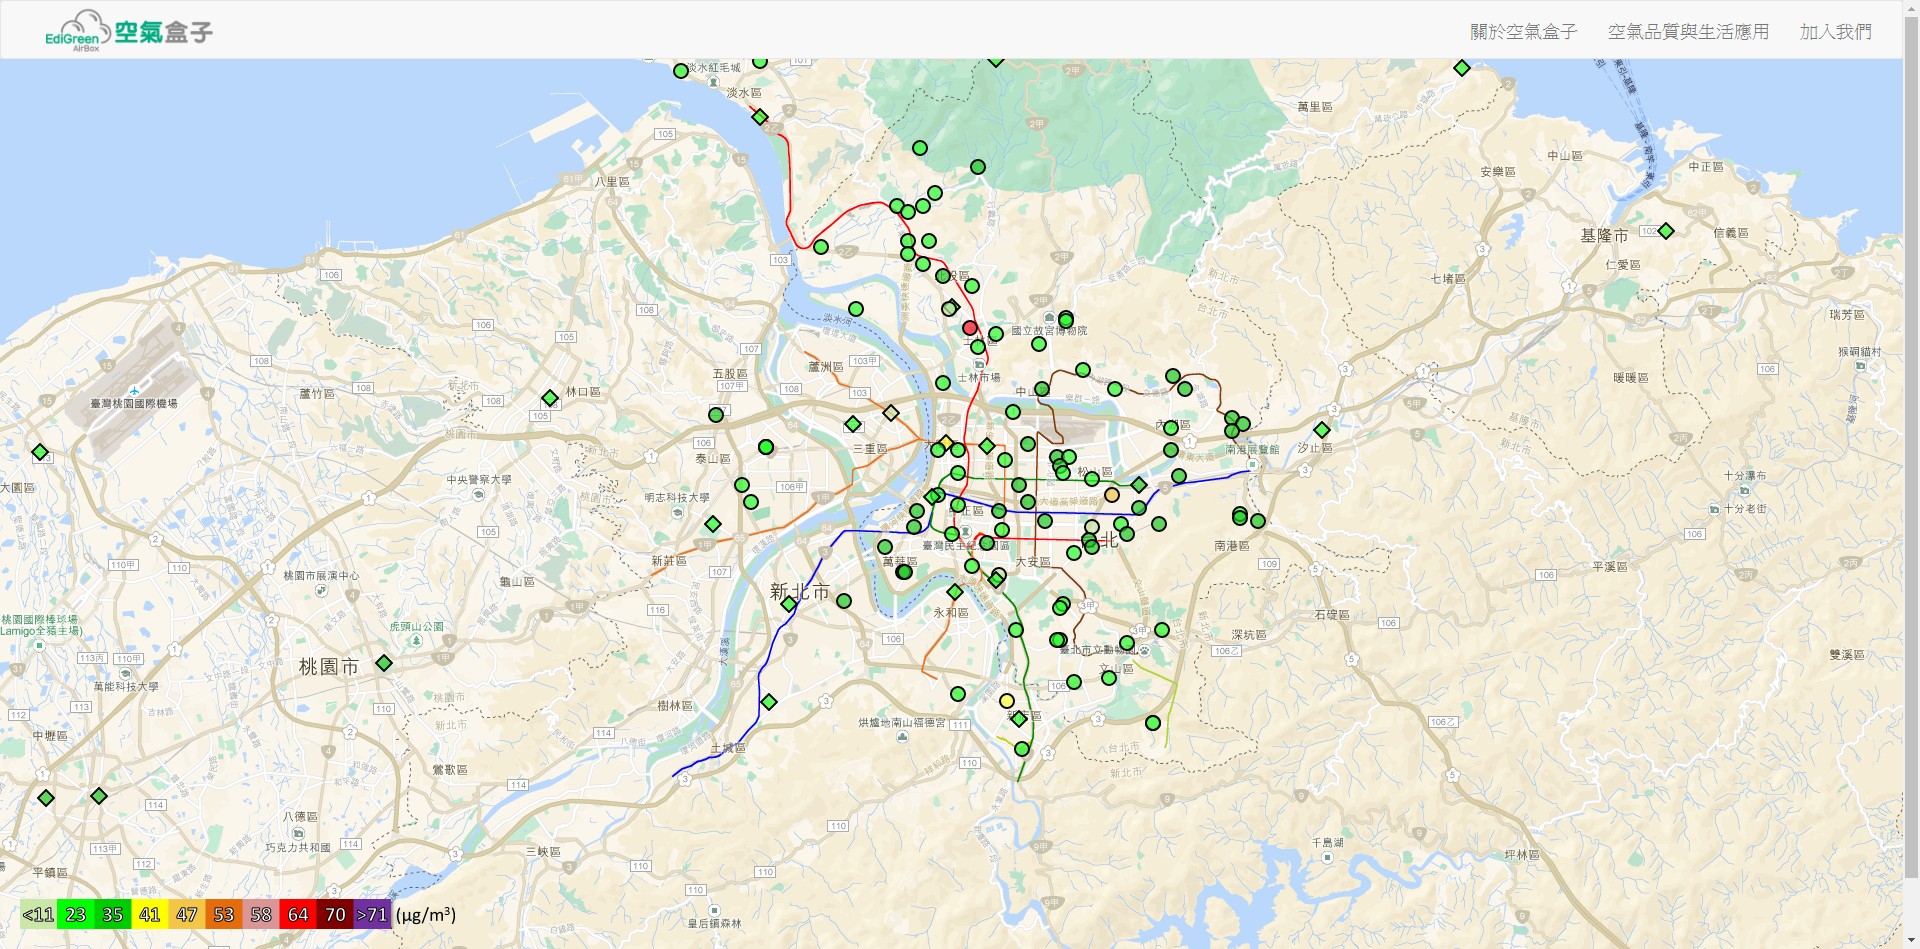Click the 明志科技大學 map label
The width and height of the screenshot is (1920, 949).
677,498
